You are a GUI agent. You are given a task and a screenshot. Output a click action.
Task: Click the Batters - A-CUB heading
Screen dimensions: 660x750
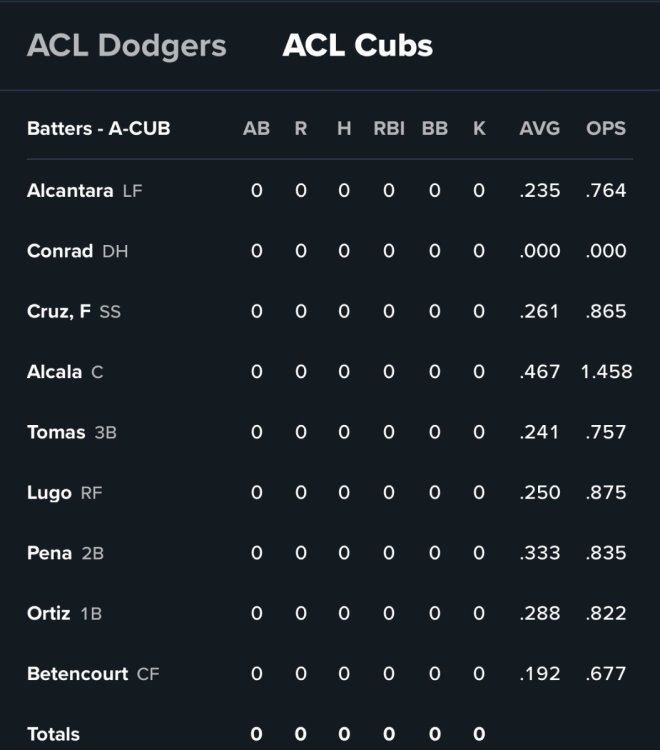99,128
